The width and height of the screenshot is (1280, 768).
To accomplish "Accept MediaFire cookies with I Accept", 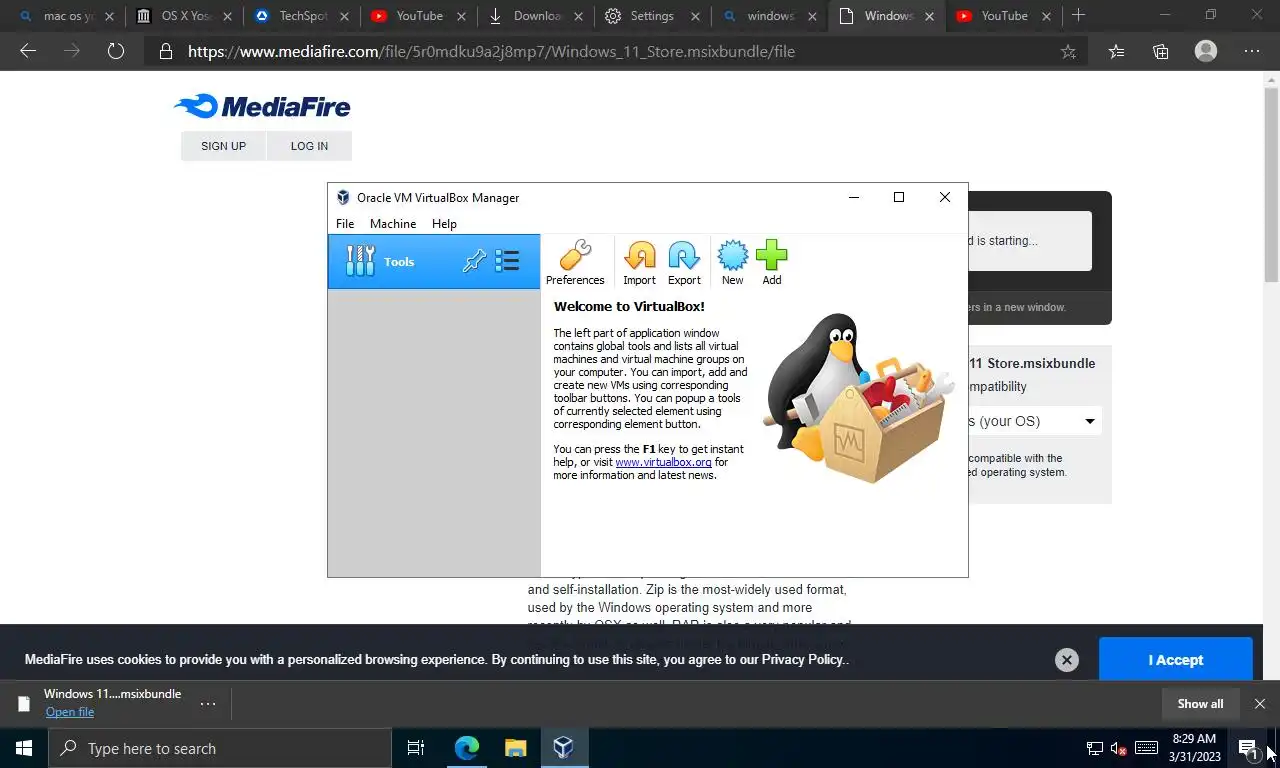I will pos(1175,660).
